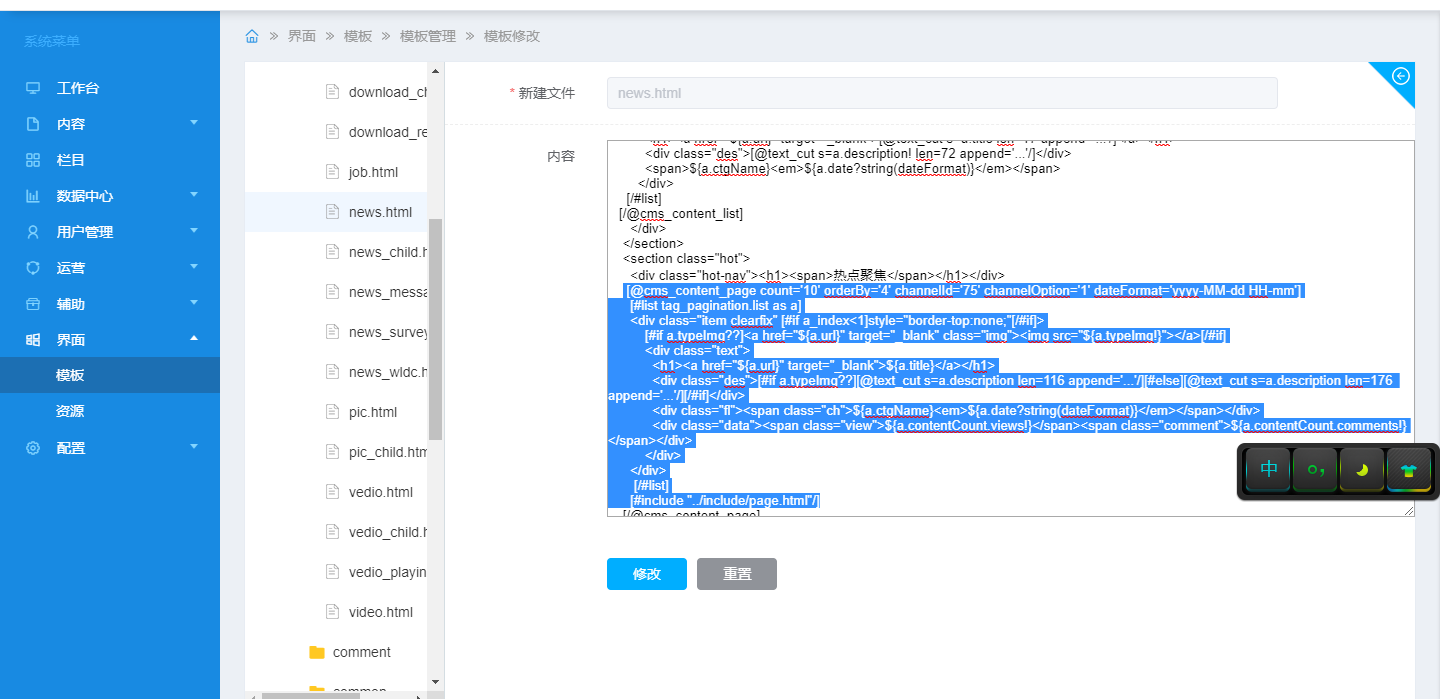1440x699 pixels.
Task: Click the 界面 layout icon
Action: point(33,340)
